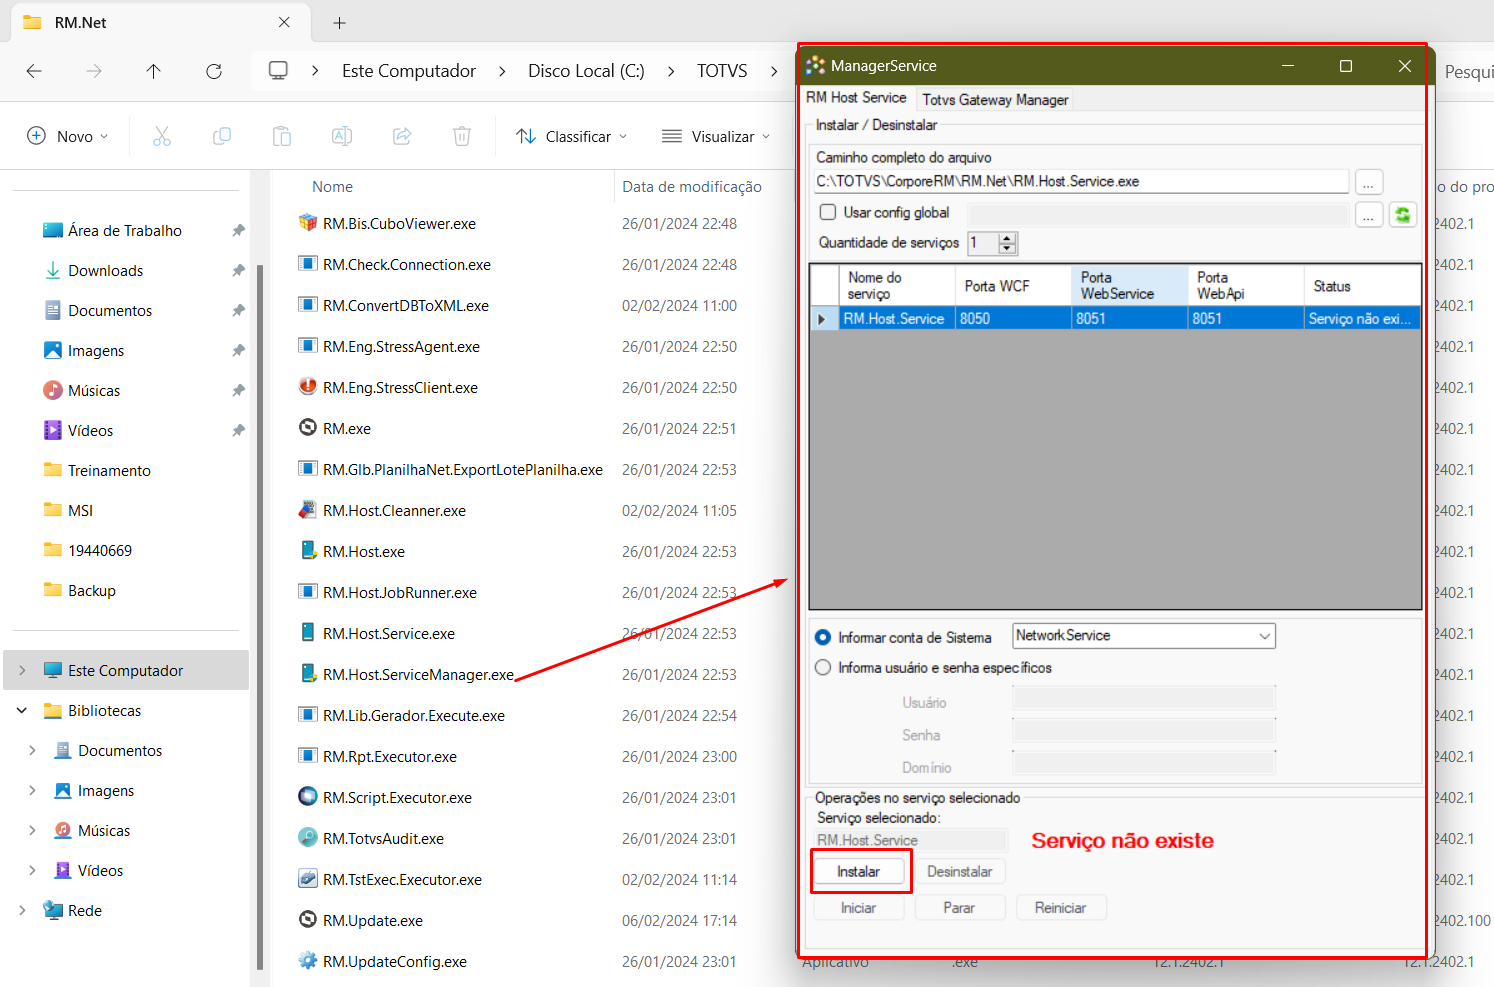Select Informa usuário e senha específicos radio
The width and height of the screenshot is (1494, 987).
click(x=823, y=667)
